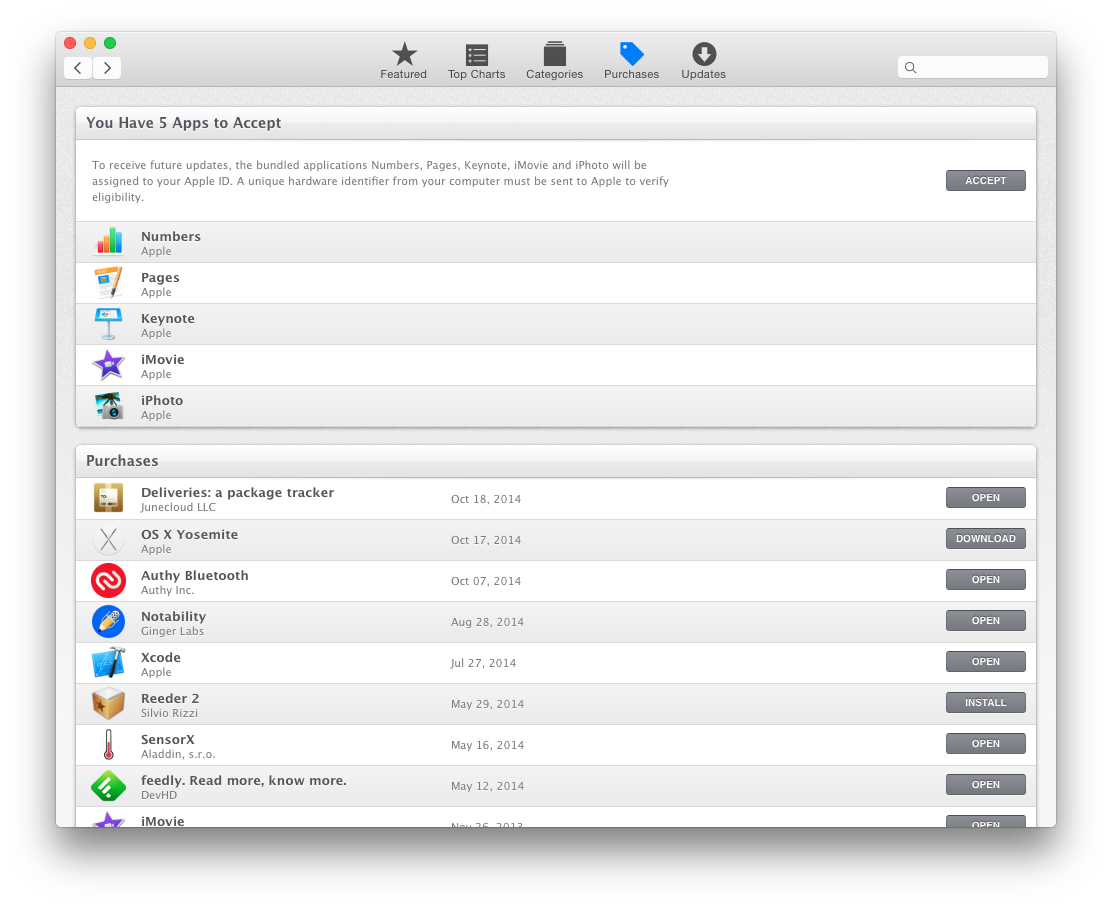Image resolution: width=1112 pixels, height=907 pixels.
Task: Click the Pages app icon
Action: tap(109, 283)
